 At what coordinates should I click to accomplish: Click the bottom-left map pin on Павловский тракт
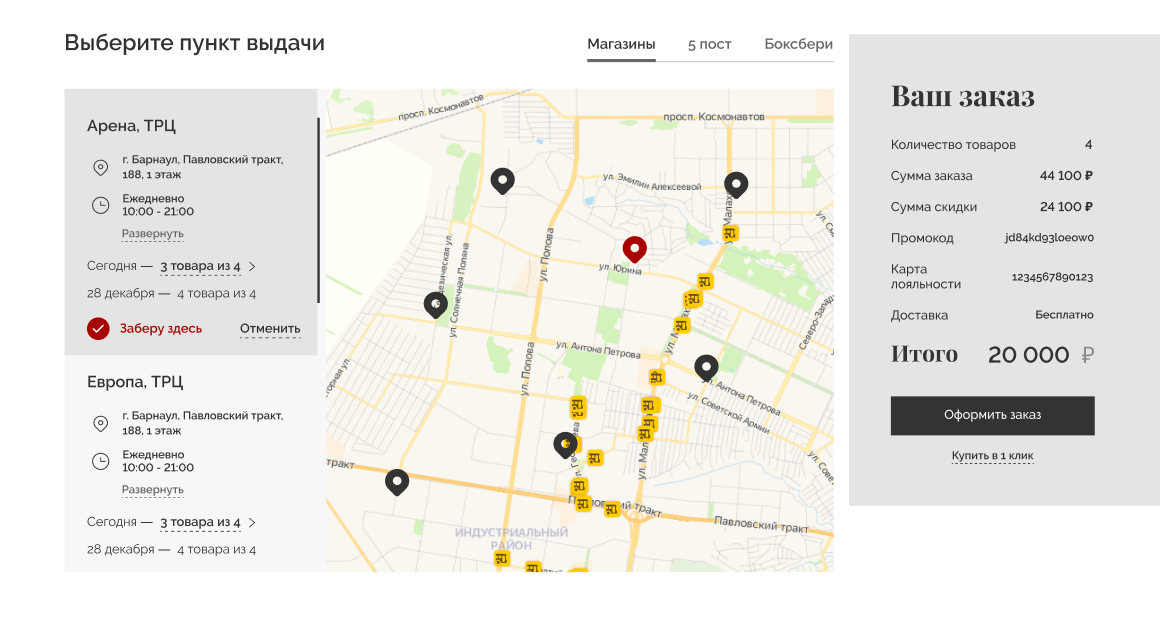pos(397,482)
